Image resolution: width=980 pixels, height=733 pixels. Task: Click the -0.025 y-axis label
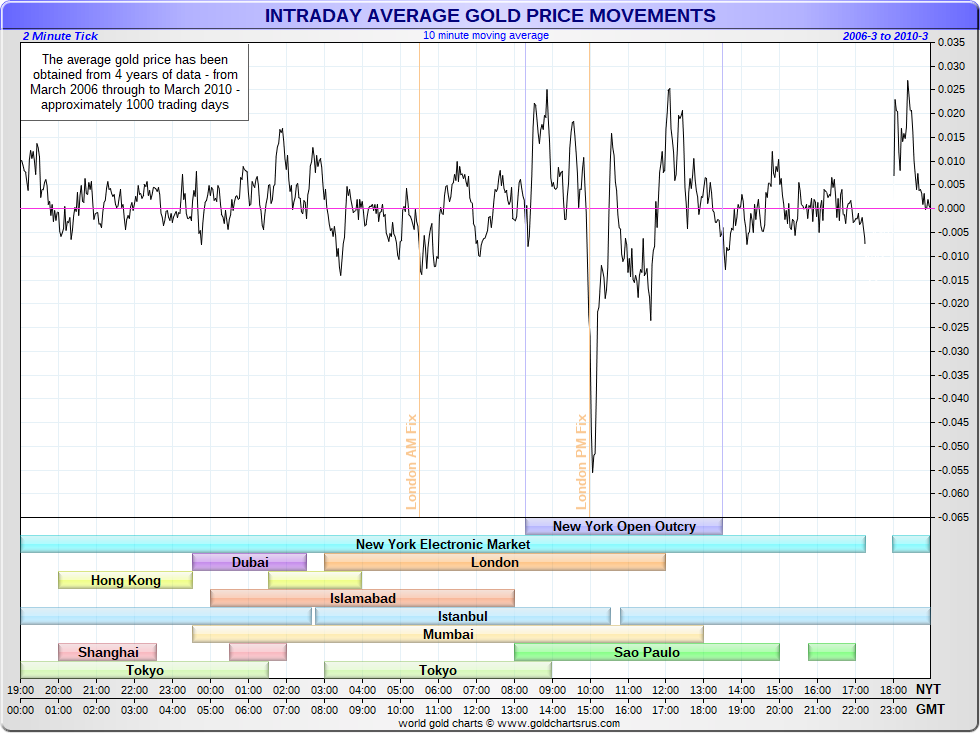(951, 327)
